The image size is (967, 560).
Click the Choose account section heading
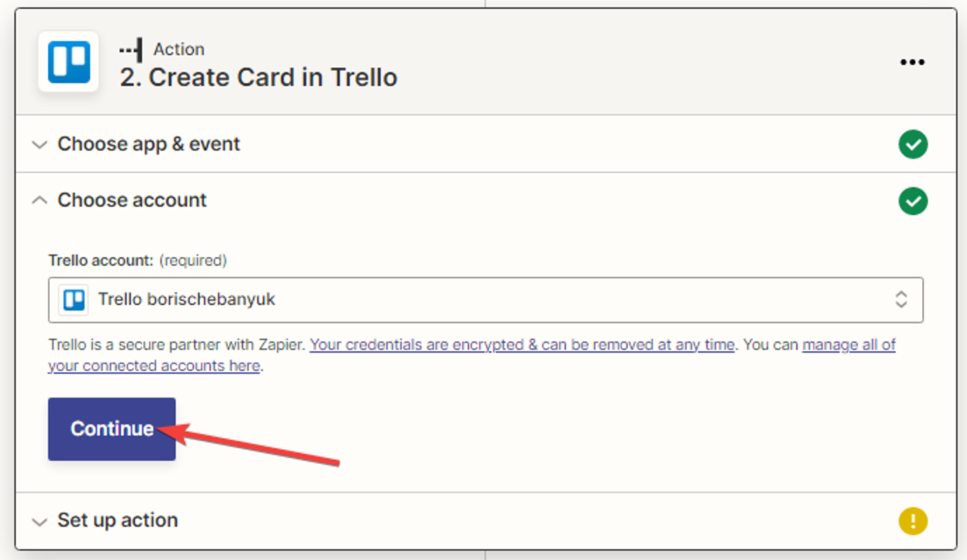[132, 200]
